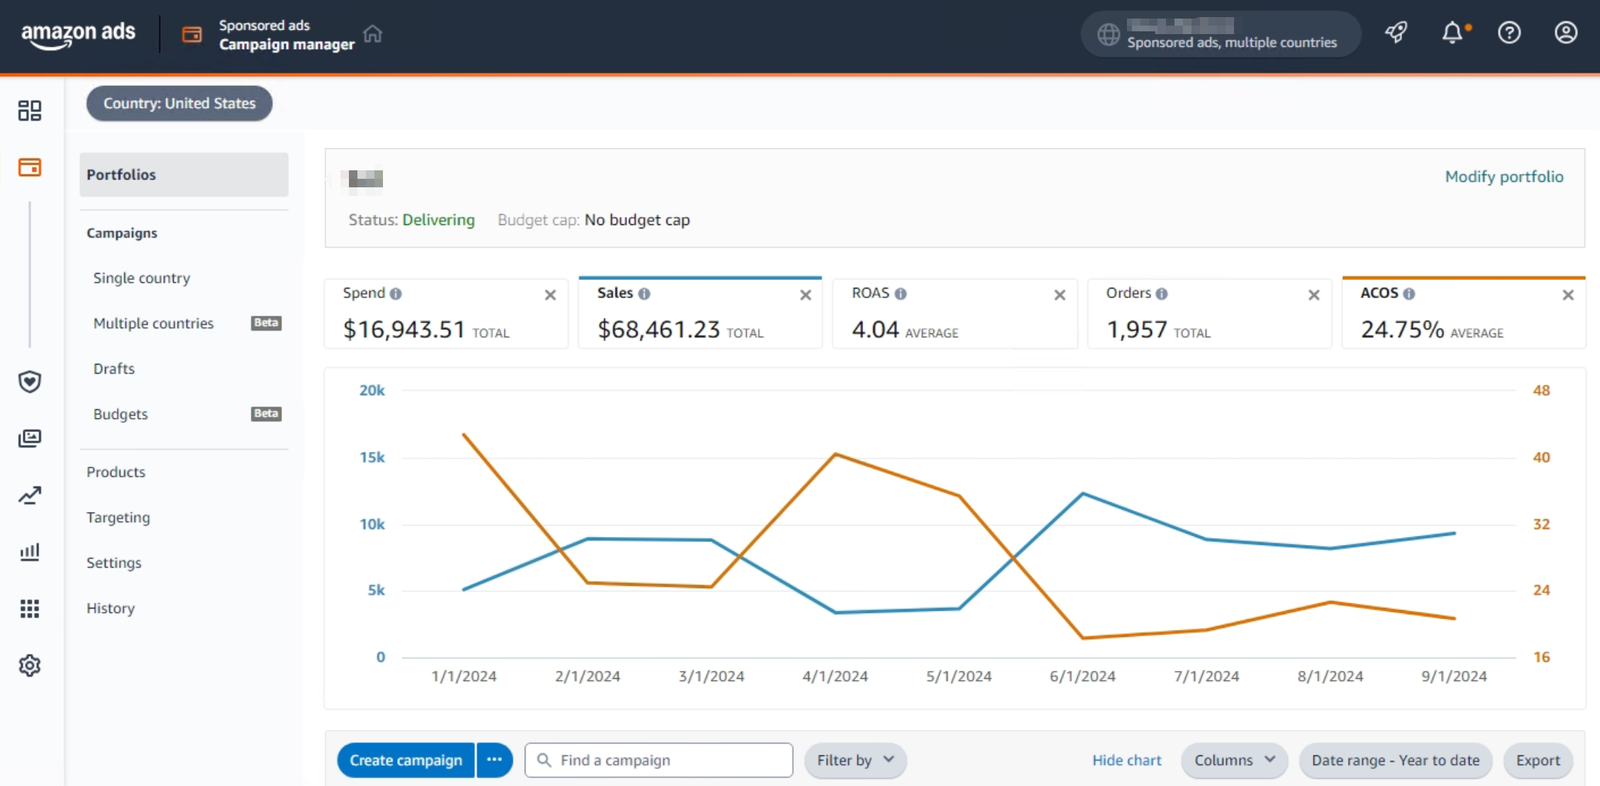The width and height of the screenshot is (1600, 786).
Task: Open the user account profile icon
Action: (x=1565, y=33)
